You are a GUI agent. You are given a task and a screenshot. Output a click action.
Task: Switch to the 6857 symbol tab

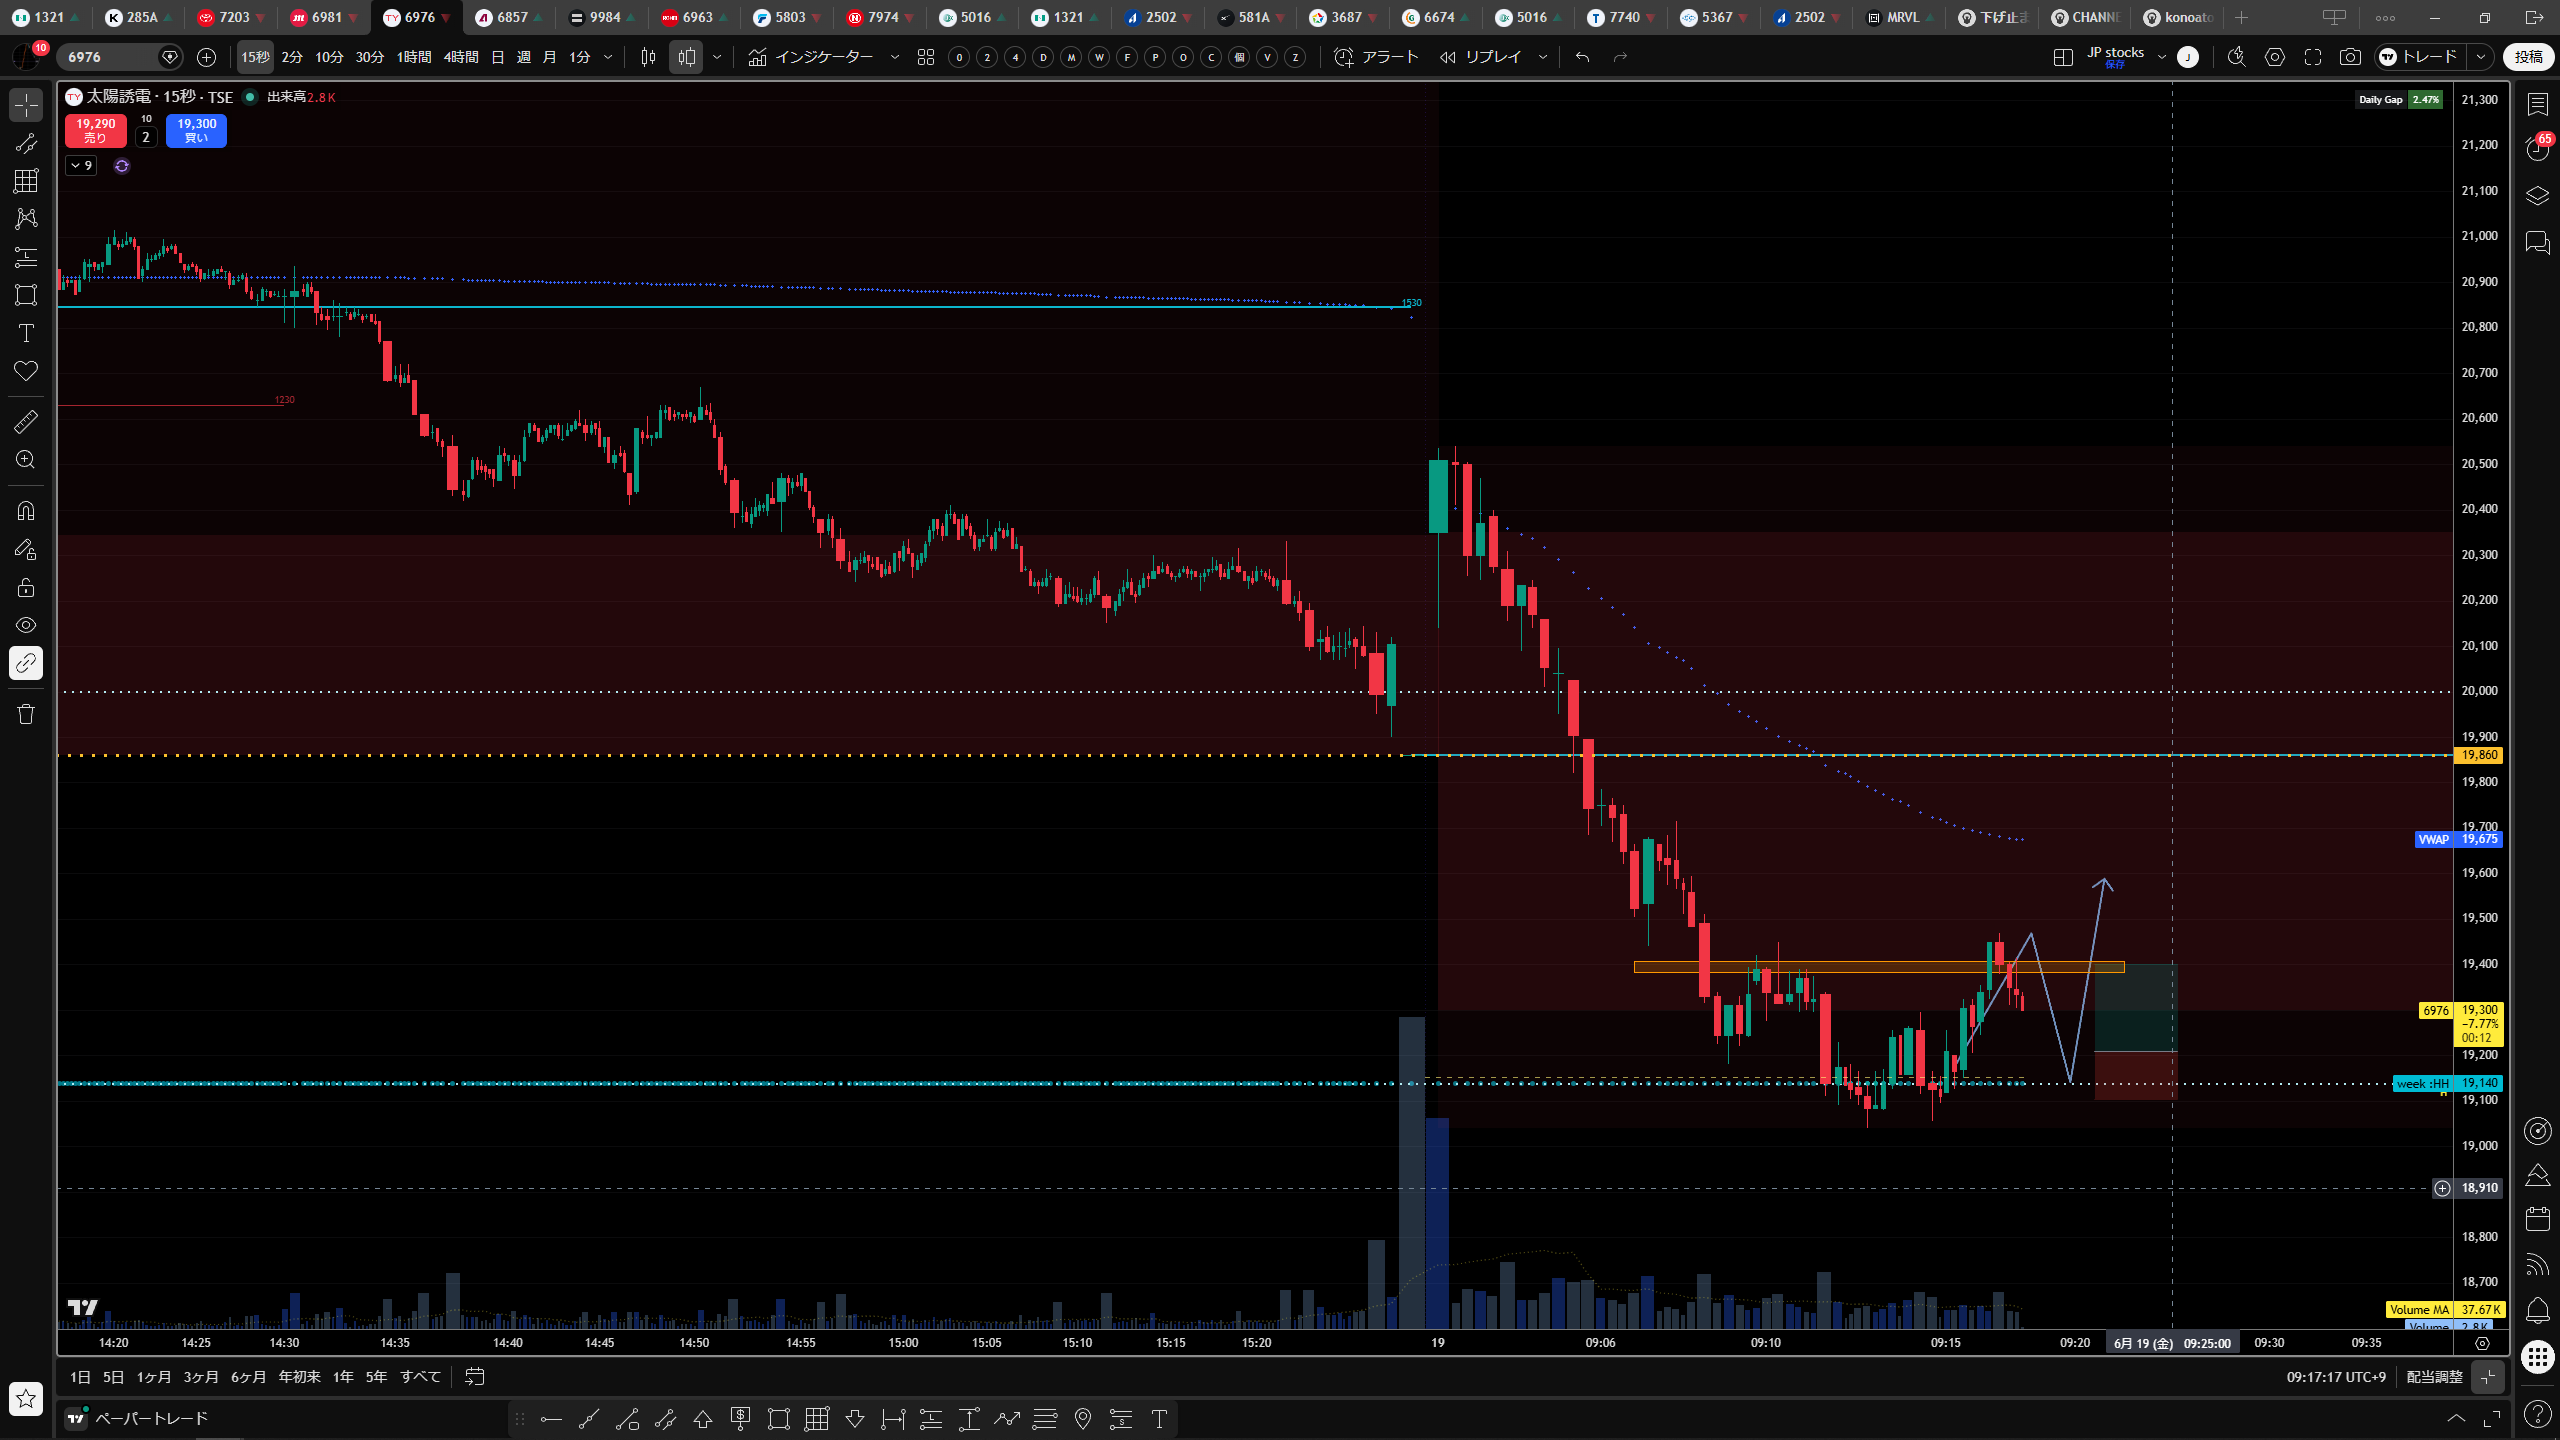coord(510,17)
